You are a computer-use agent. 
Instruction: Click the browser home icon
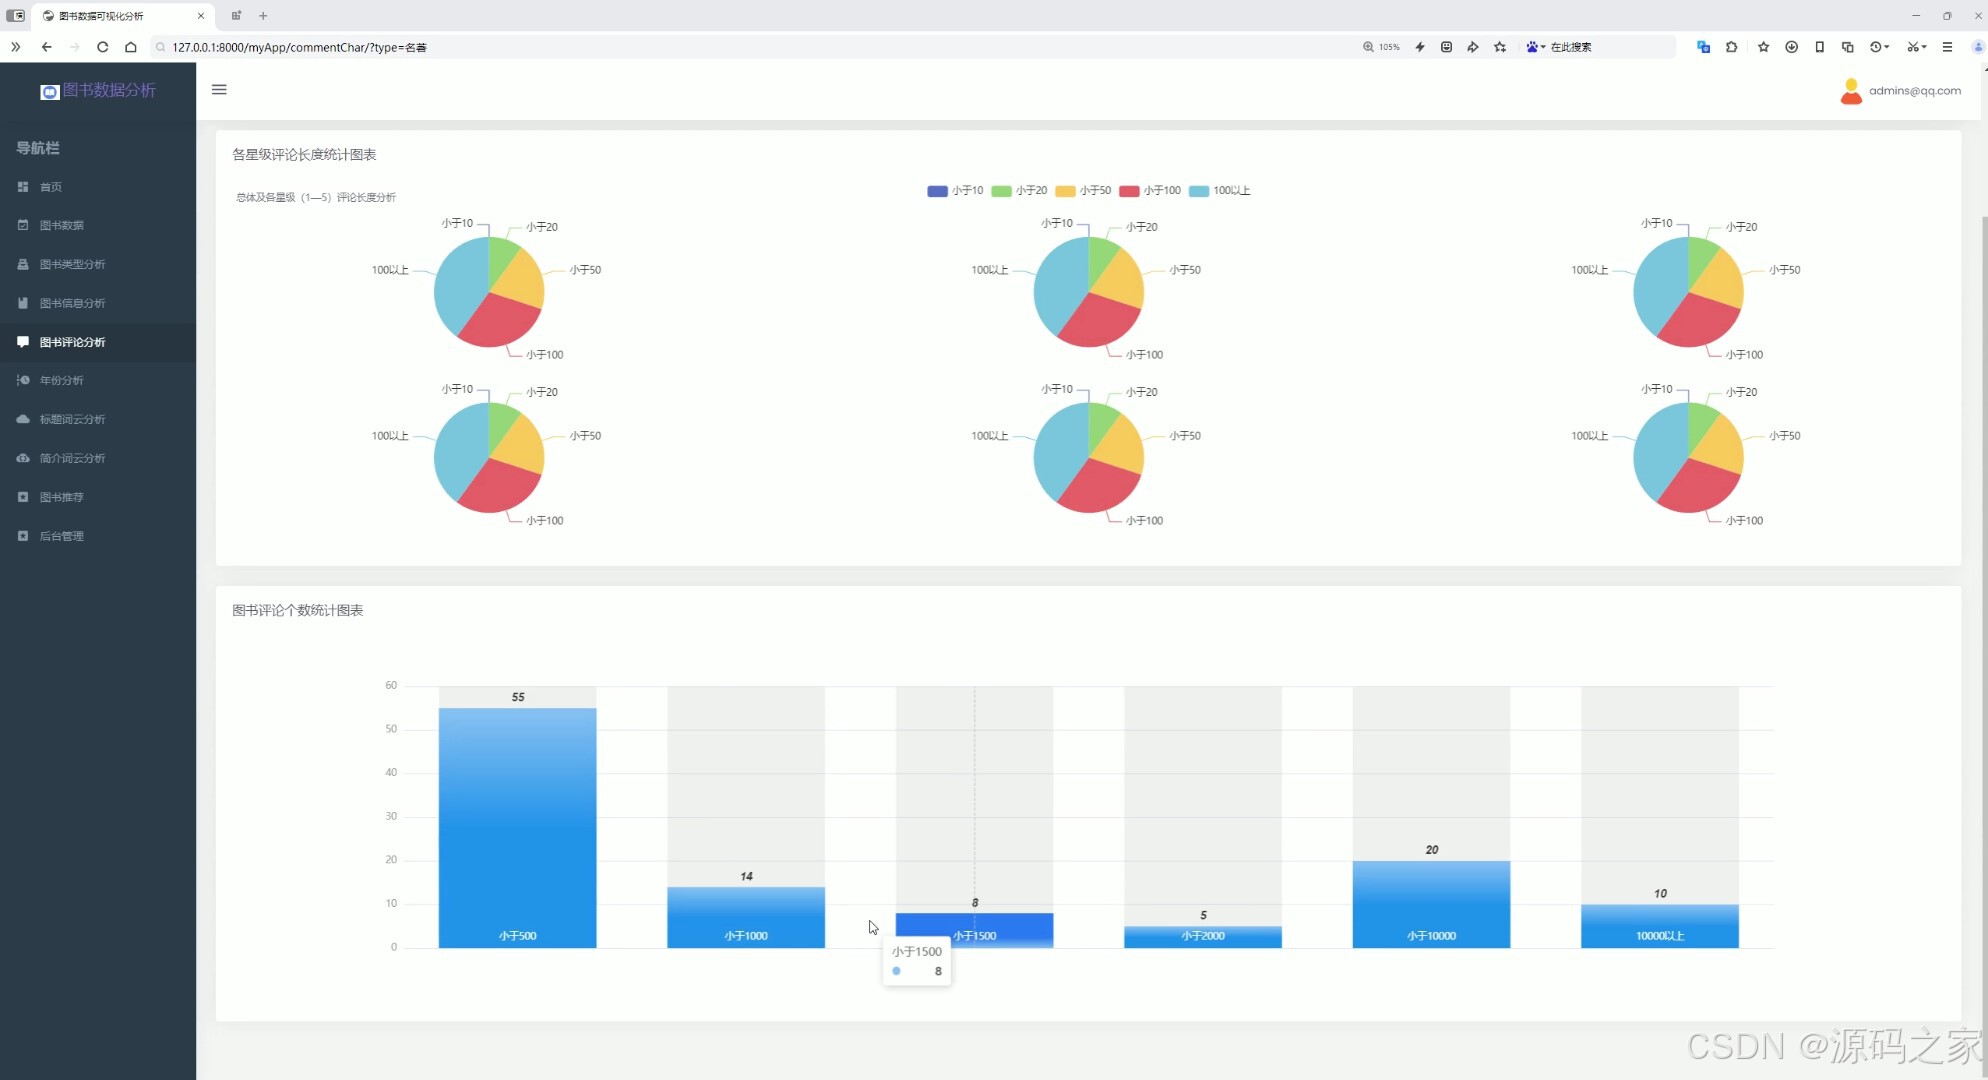click(x=130, y=47)
